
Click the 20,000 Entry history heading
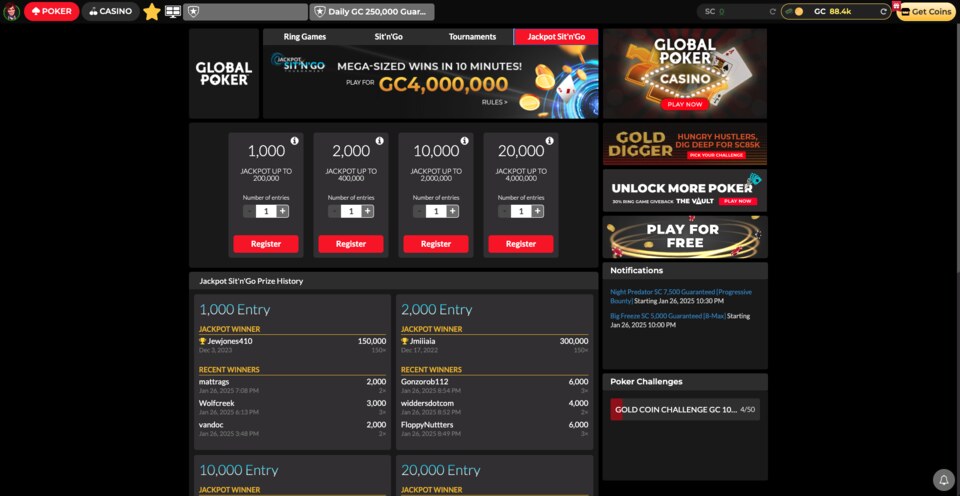click(x=441, y=470)
